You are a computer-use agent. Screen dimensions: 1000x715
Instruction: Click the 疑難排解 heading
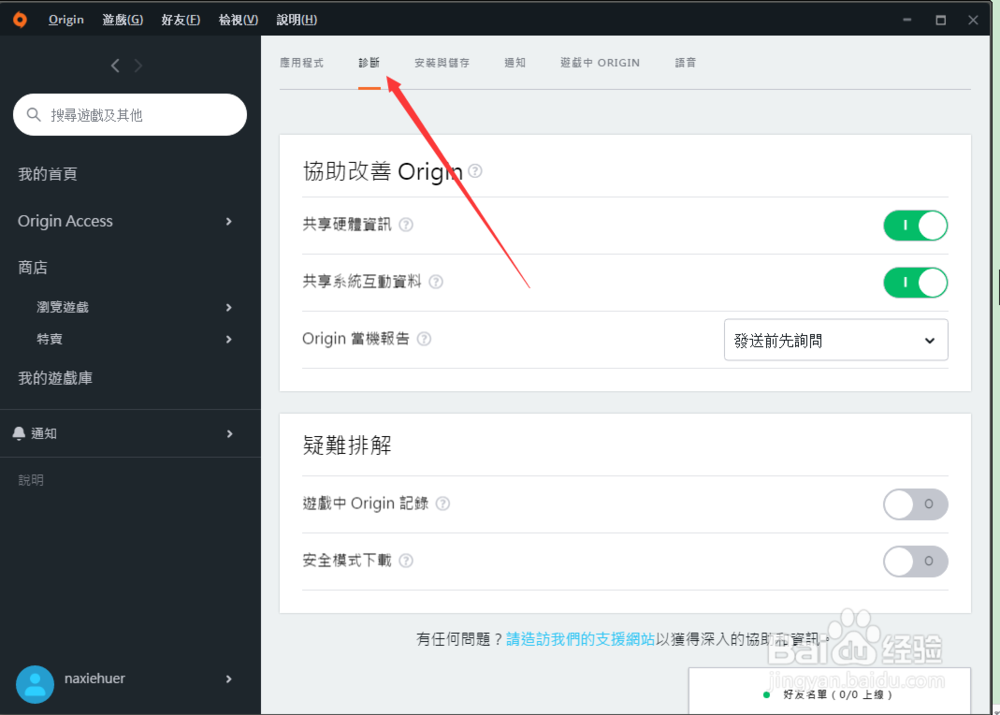pos(347,445)
